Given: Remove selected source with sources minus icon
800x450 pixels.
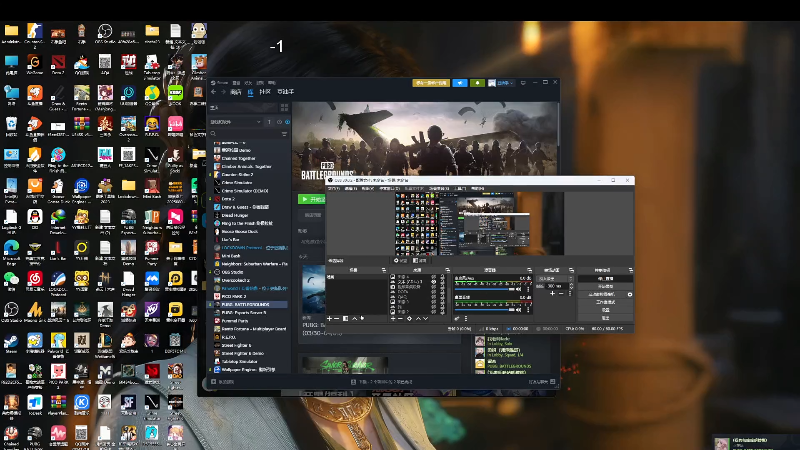Looking at the screenshot, I should click(400, 318).
